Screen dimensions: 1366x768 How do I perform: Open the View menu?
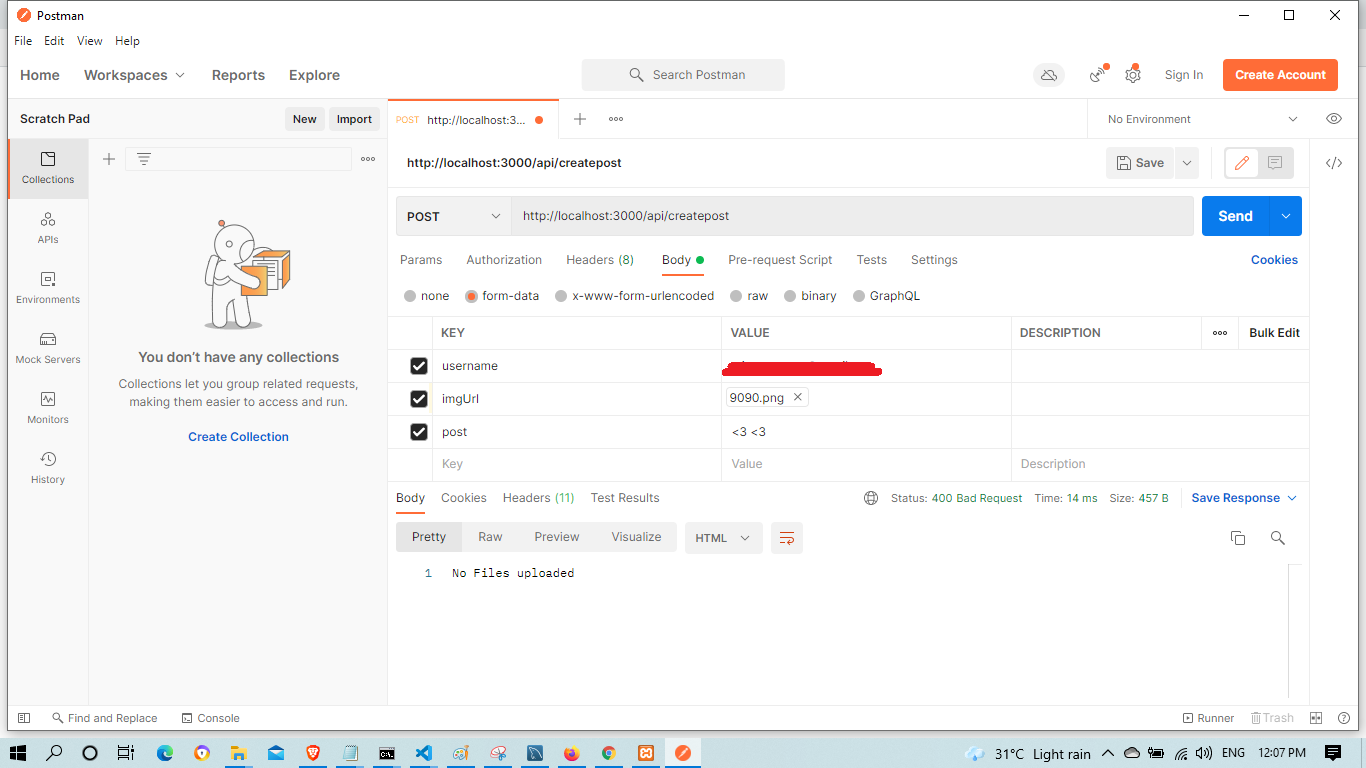coord(90,41)
